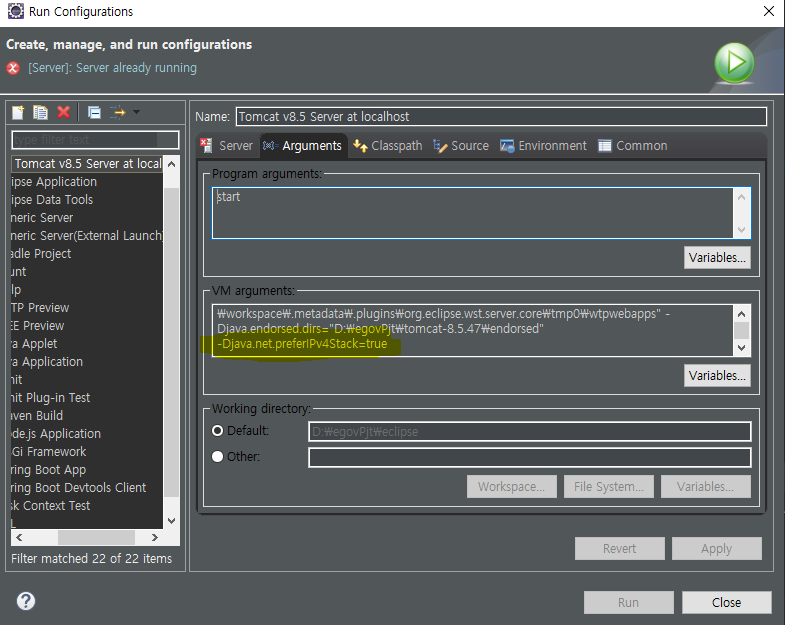Screen dimensions: 785x625
Task: Select Gradle Project entry
Action: pos(41,254)
